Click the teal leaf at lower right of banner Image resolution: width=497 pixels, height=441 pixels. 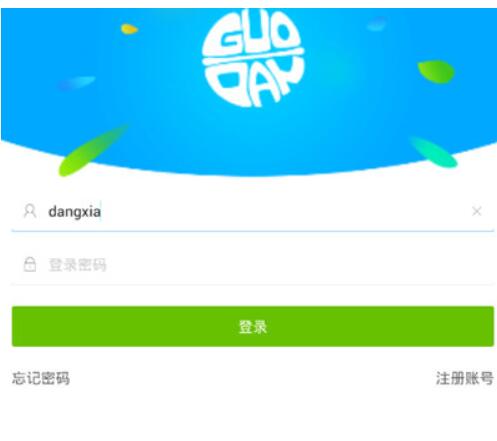[434, 152]
